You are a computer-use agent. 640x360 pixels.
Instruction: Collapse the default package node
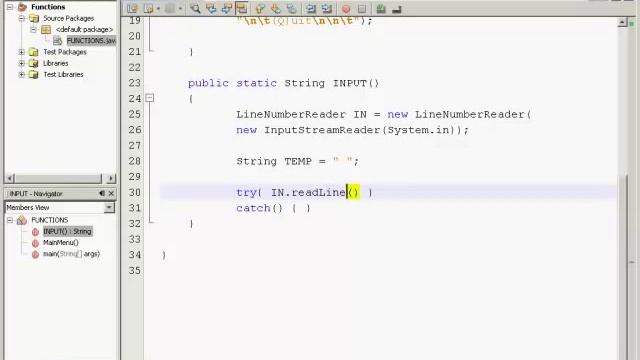33,29
